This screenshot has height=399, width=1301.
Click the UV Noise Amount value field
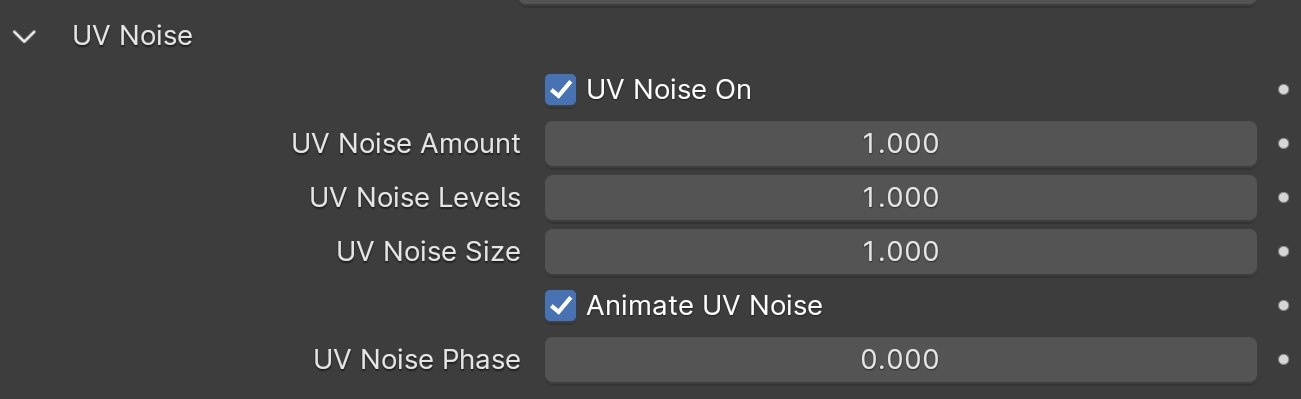pyautogui.click(x=900, y=144)
